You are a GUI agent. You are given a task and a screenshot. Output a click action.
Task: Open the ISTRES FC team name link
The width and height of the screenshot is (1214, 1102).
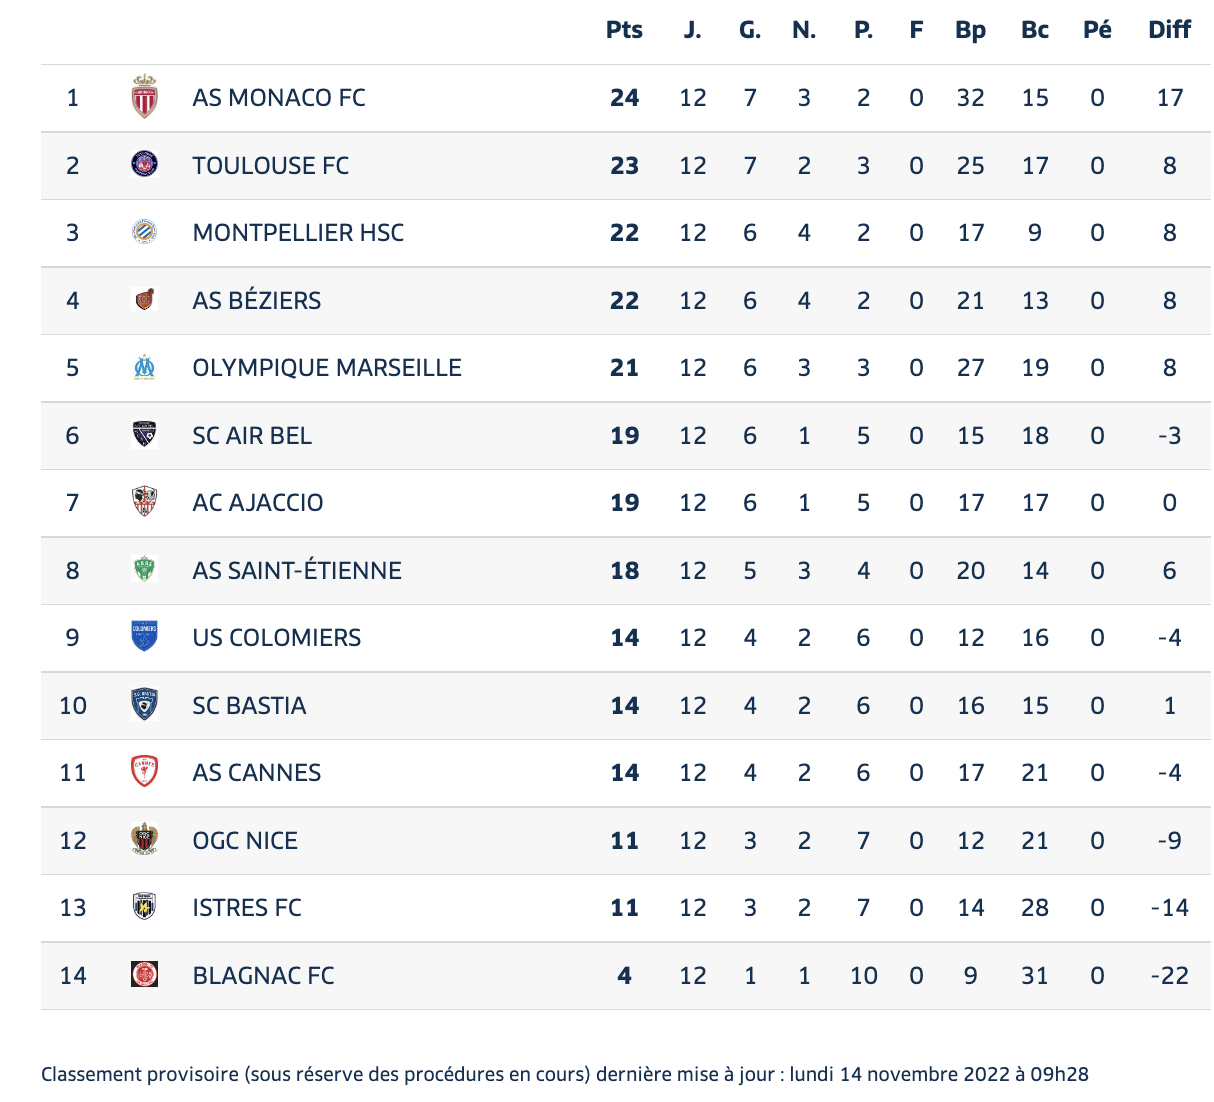247,908
